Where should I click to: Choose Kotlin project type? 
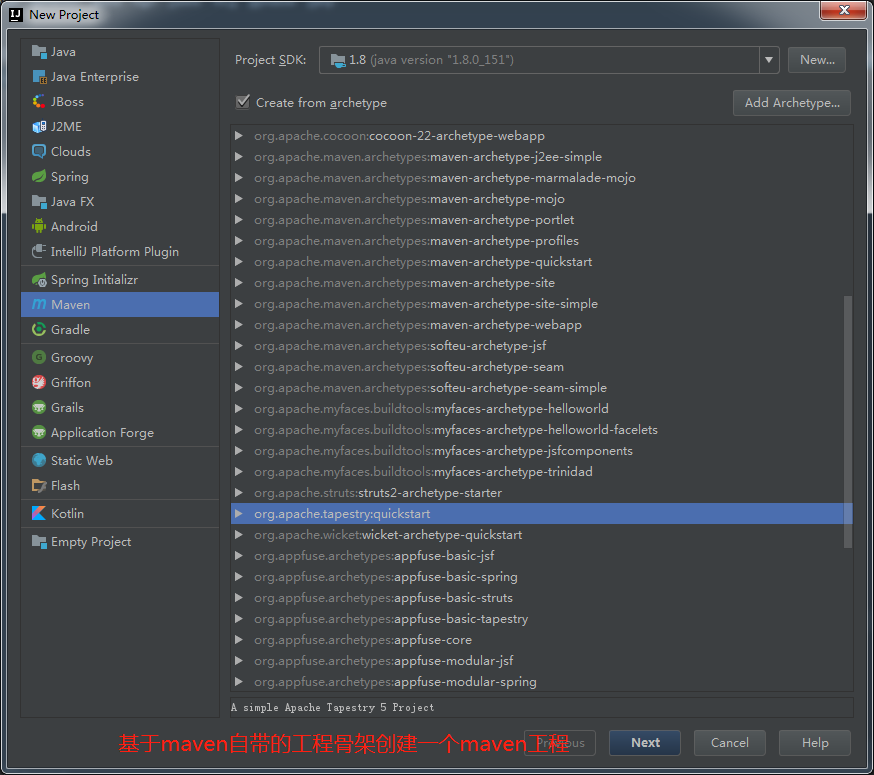[120, 514]
